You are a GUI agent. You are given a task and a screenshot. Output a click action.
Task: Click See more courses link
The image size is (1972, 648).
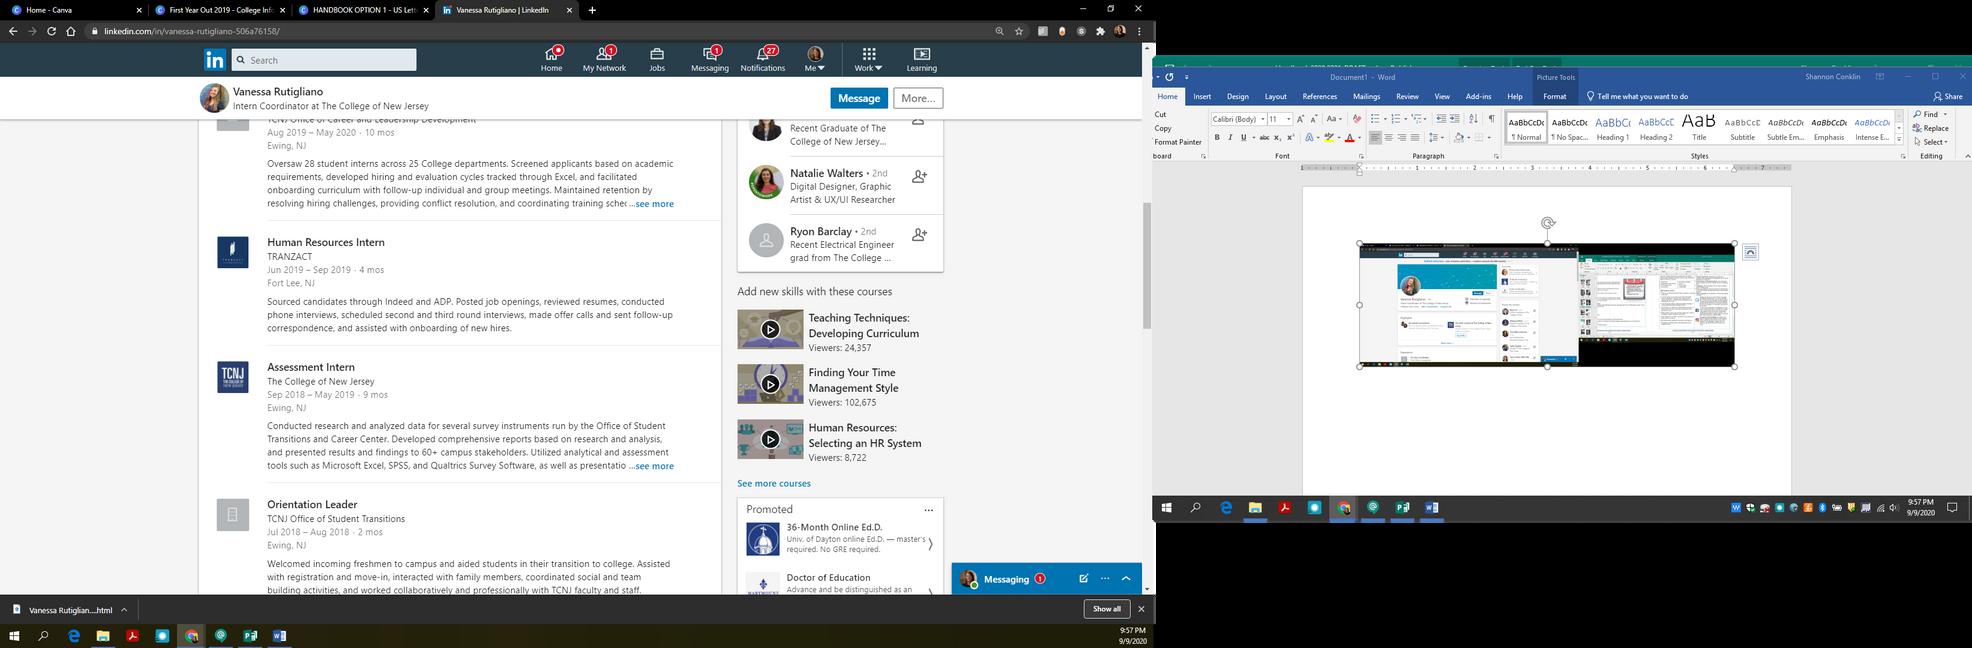pyautogui.click(x=774, y=483)
